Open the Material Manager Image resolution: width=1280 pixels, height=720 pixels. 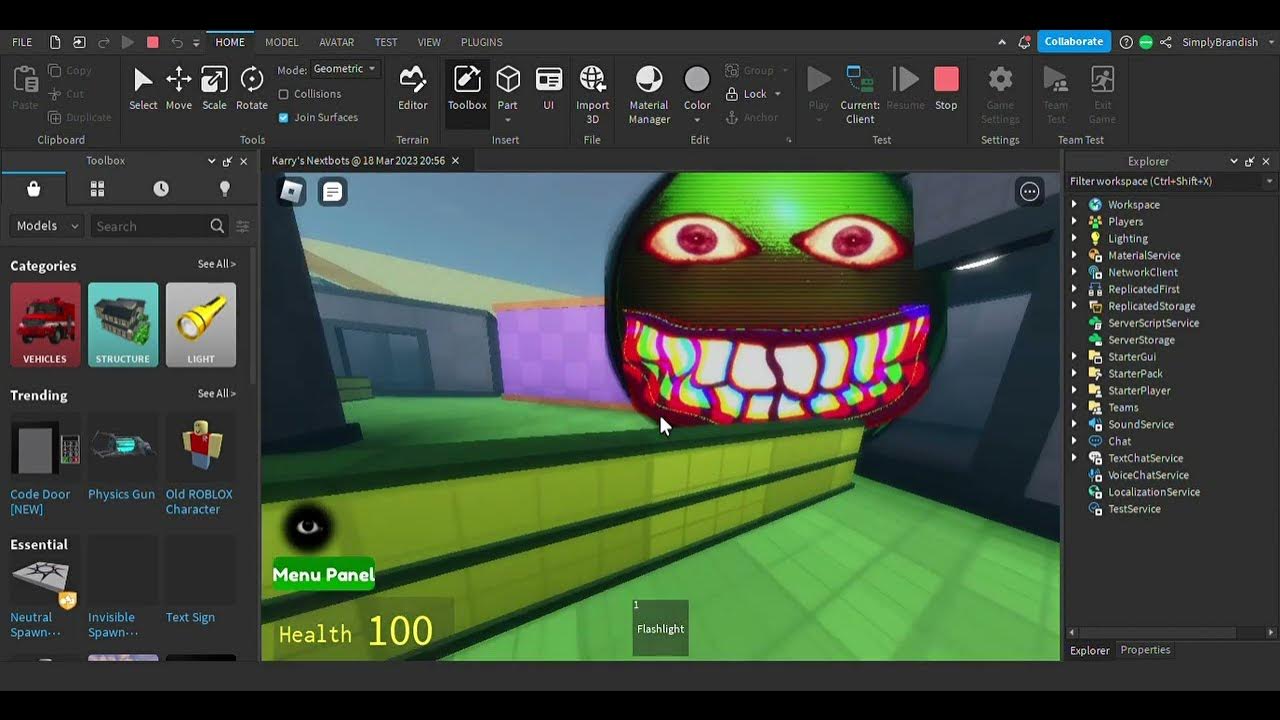pos(649,94)
